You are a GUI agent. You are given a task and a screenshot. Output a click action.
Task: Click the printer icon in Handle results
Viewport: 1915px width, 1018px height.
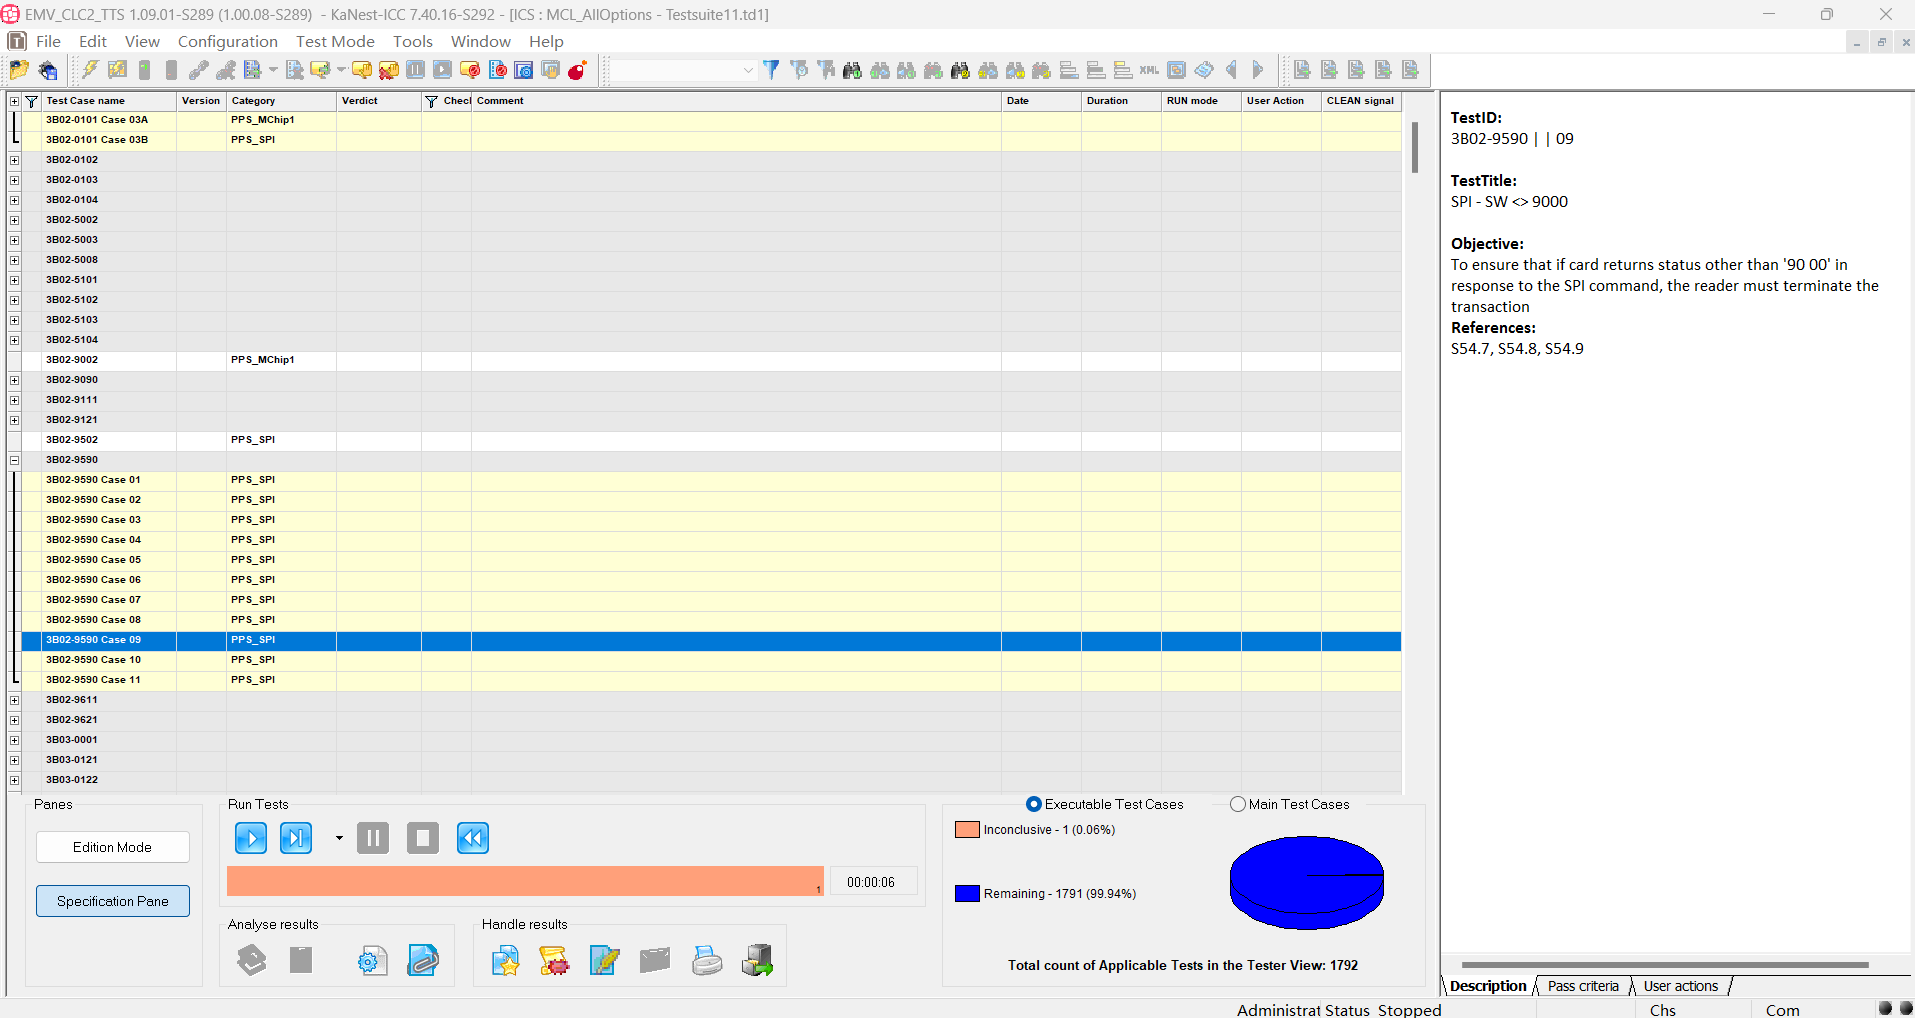(707, 961)
